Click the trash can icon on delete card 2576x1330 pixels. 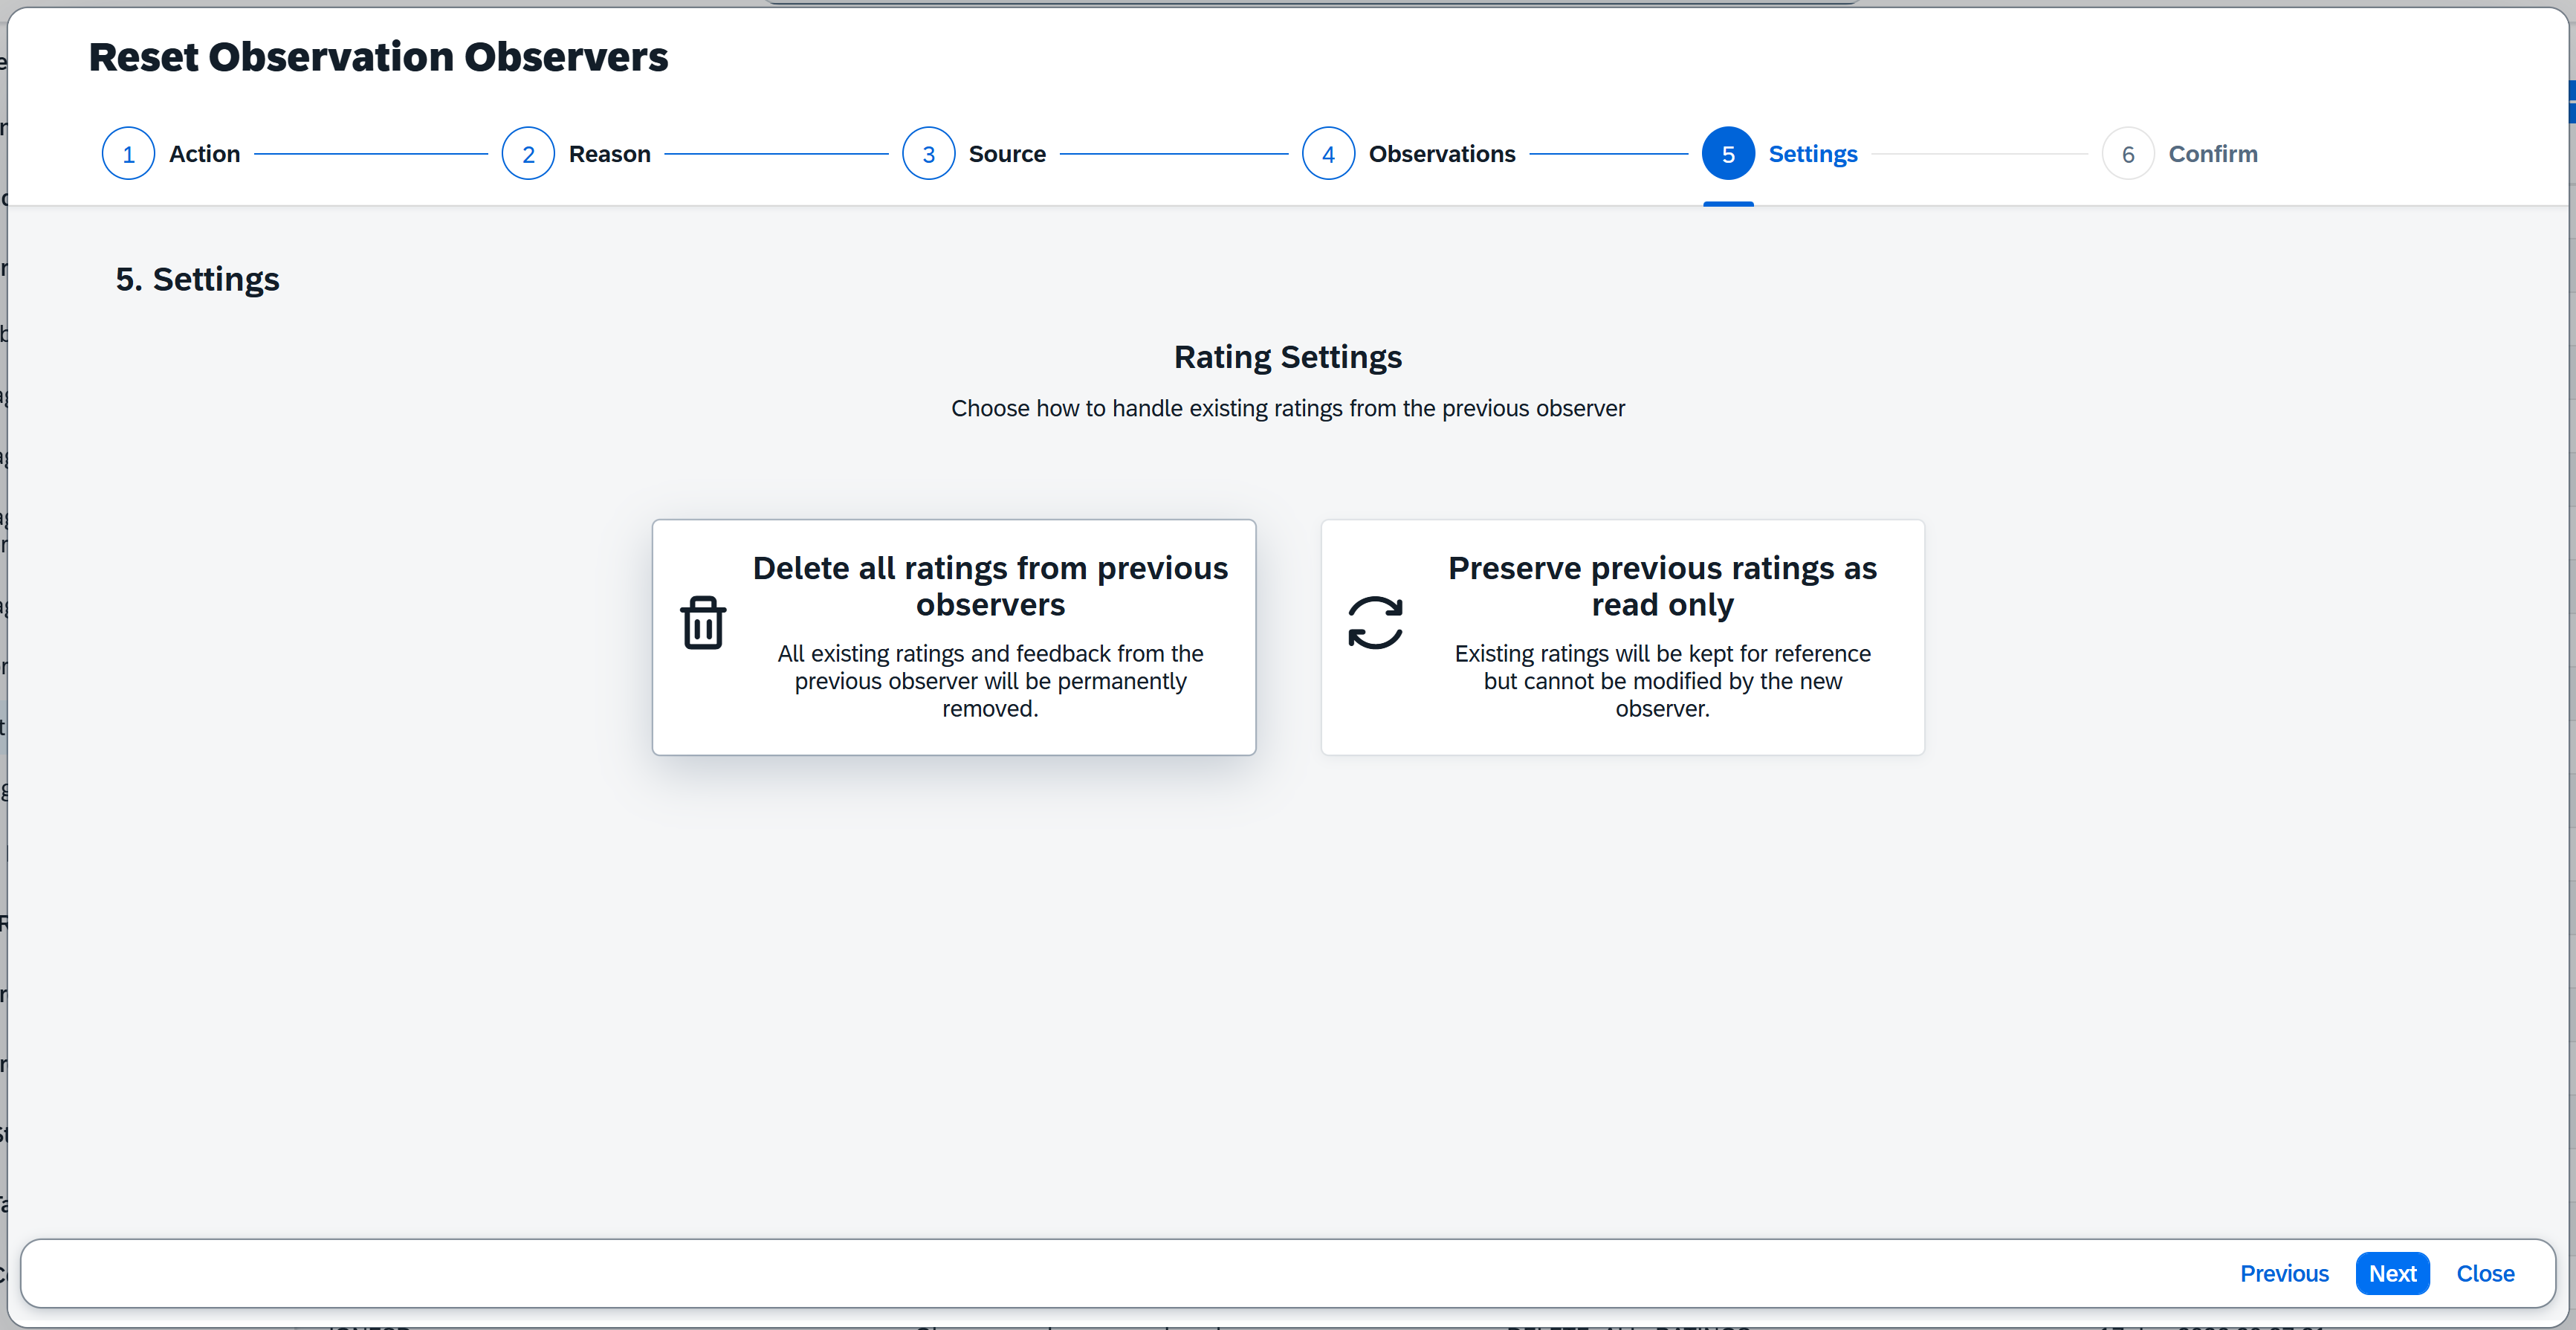coord(703,622)
